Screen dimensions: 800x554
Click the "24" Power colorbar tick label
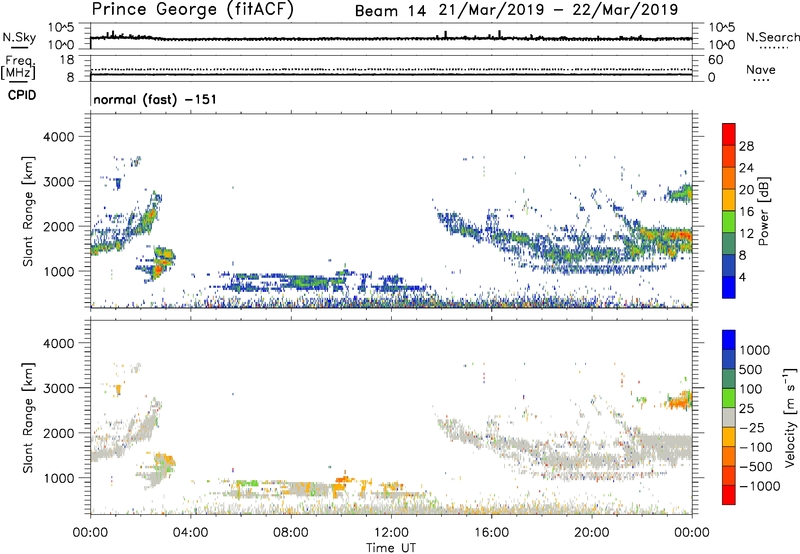[x=746, y=168]
